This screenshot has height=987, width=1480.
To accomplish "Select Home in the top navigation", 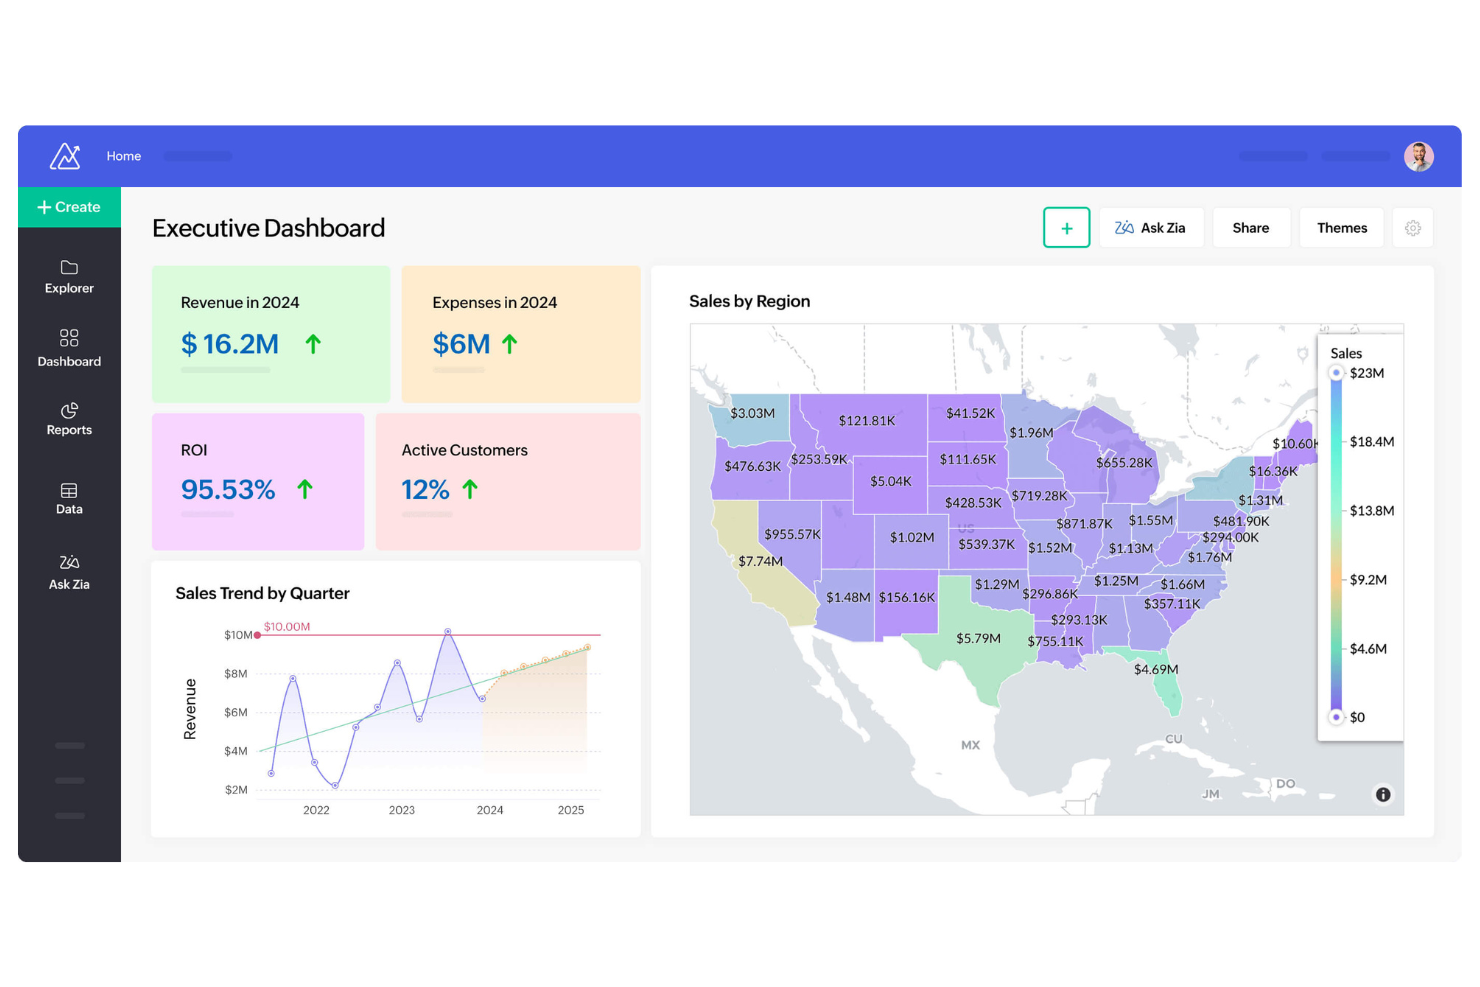I will tap(124, 156).
